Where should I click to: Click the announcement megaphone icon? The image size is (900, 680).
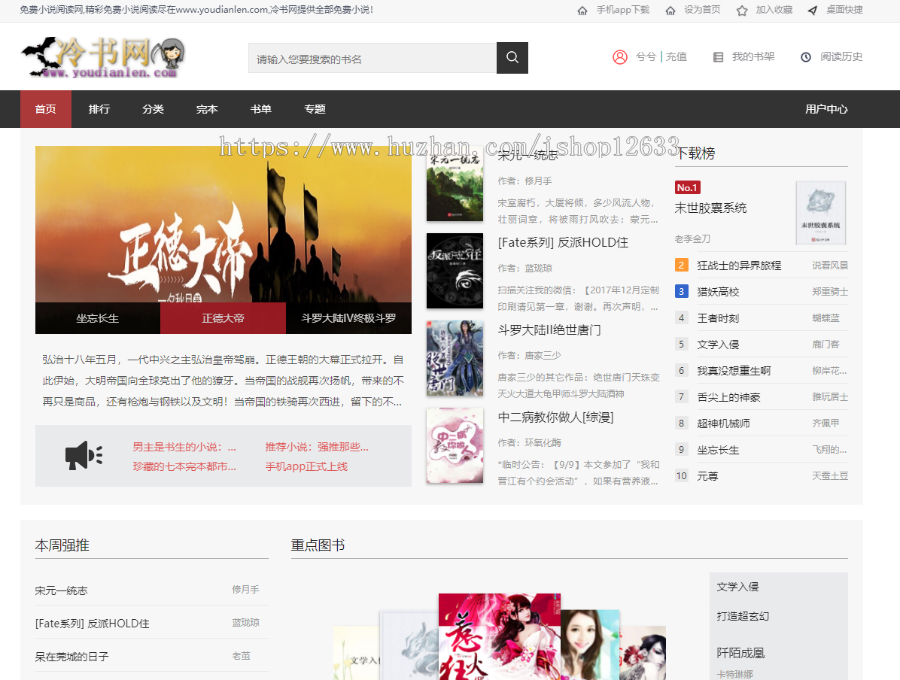[83, 455]
